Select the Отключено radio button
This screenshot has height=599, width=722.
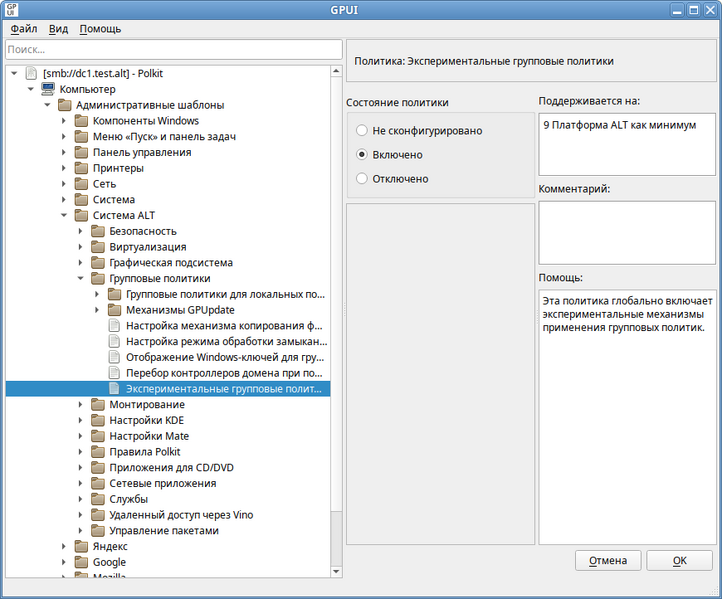coord(362,179)
